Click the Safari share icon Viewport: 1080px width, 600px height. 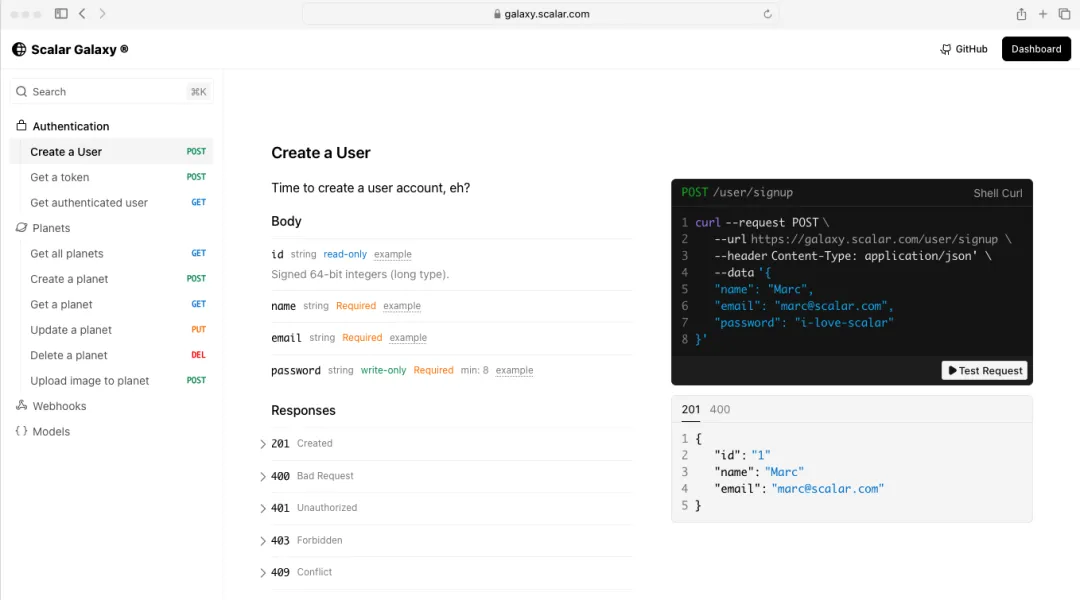click(x=1021, y=14)
